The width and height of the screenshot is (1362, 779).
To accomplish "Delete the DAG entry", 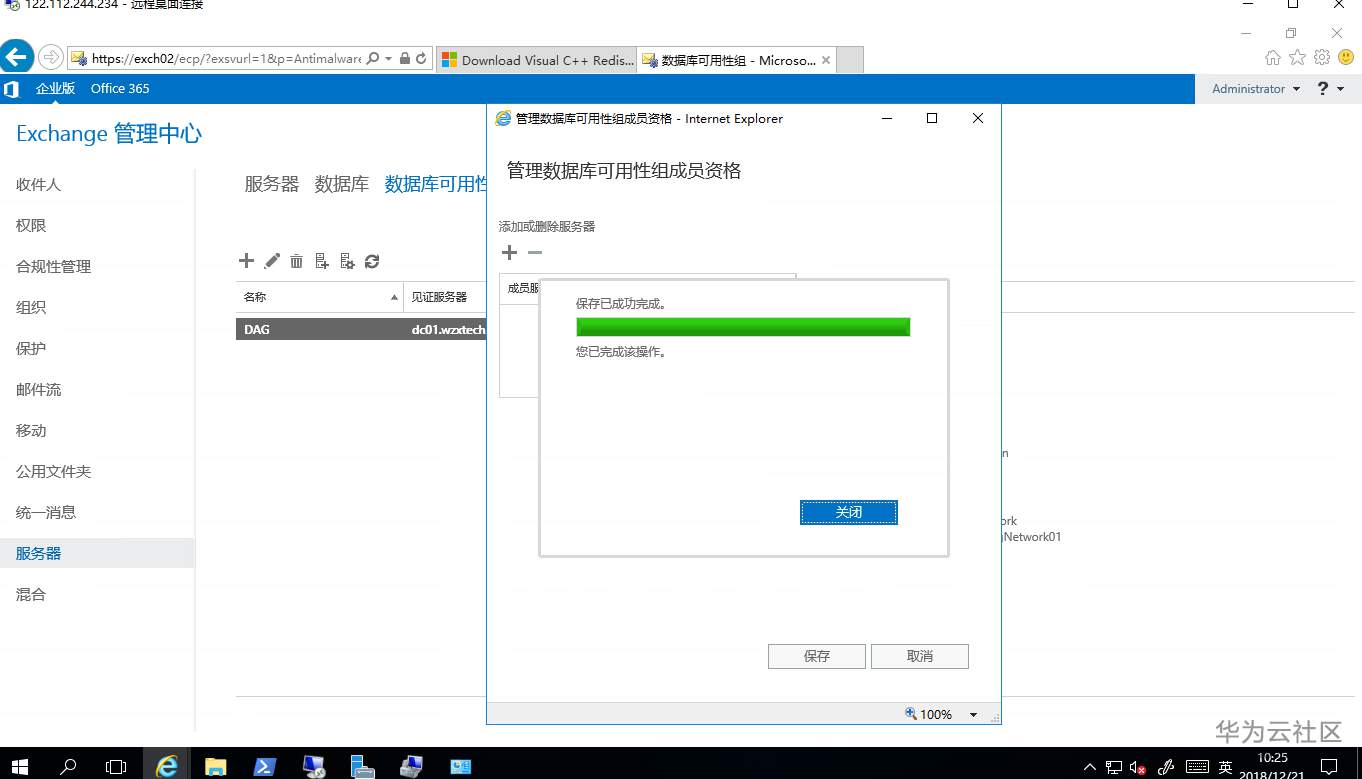I will pos(296,260).
